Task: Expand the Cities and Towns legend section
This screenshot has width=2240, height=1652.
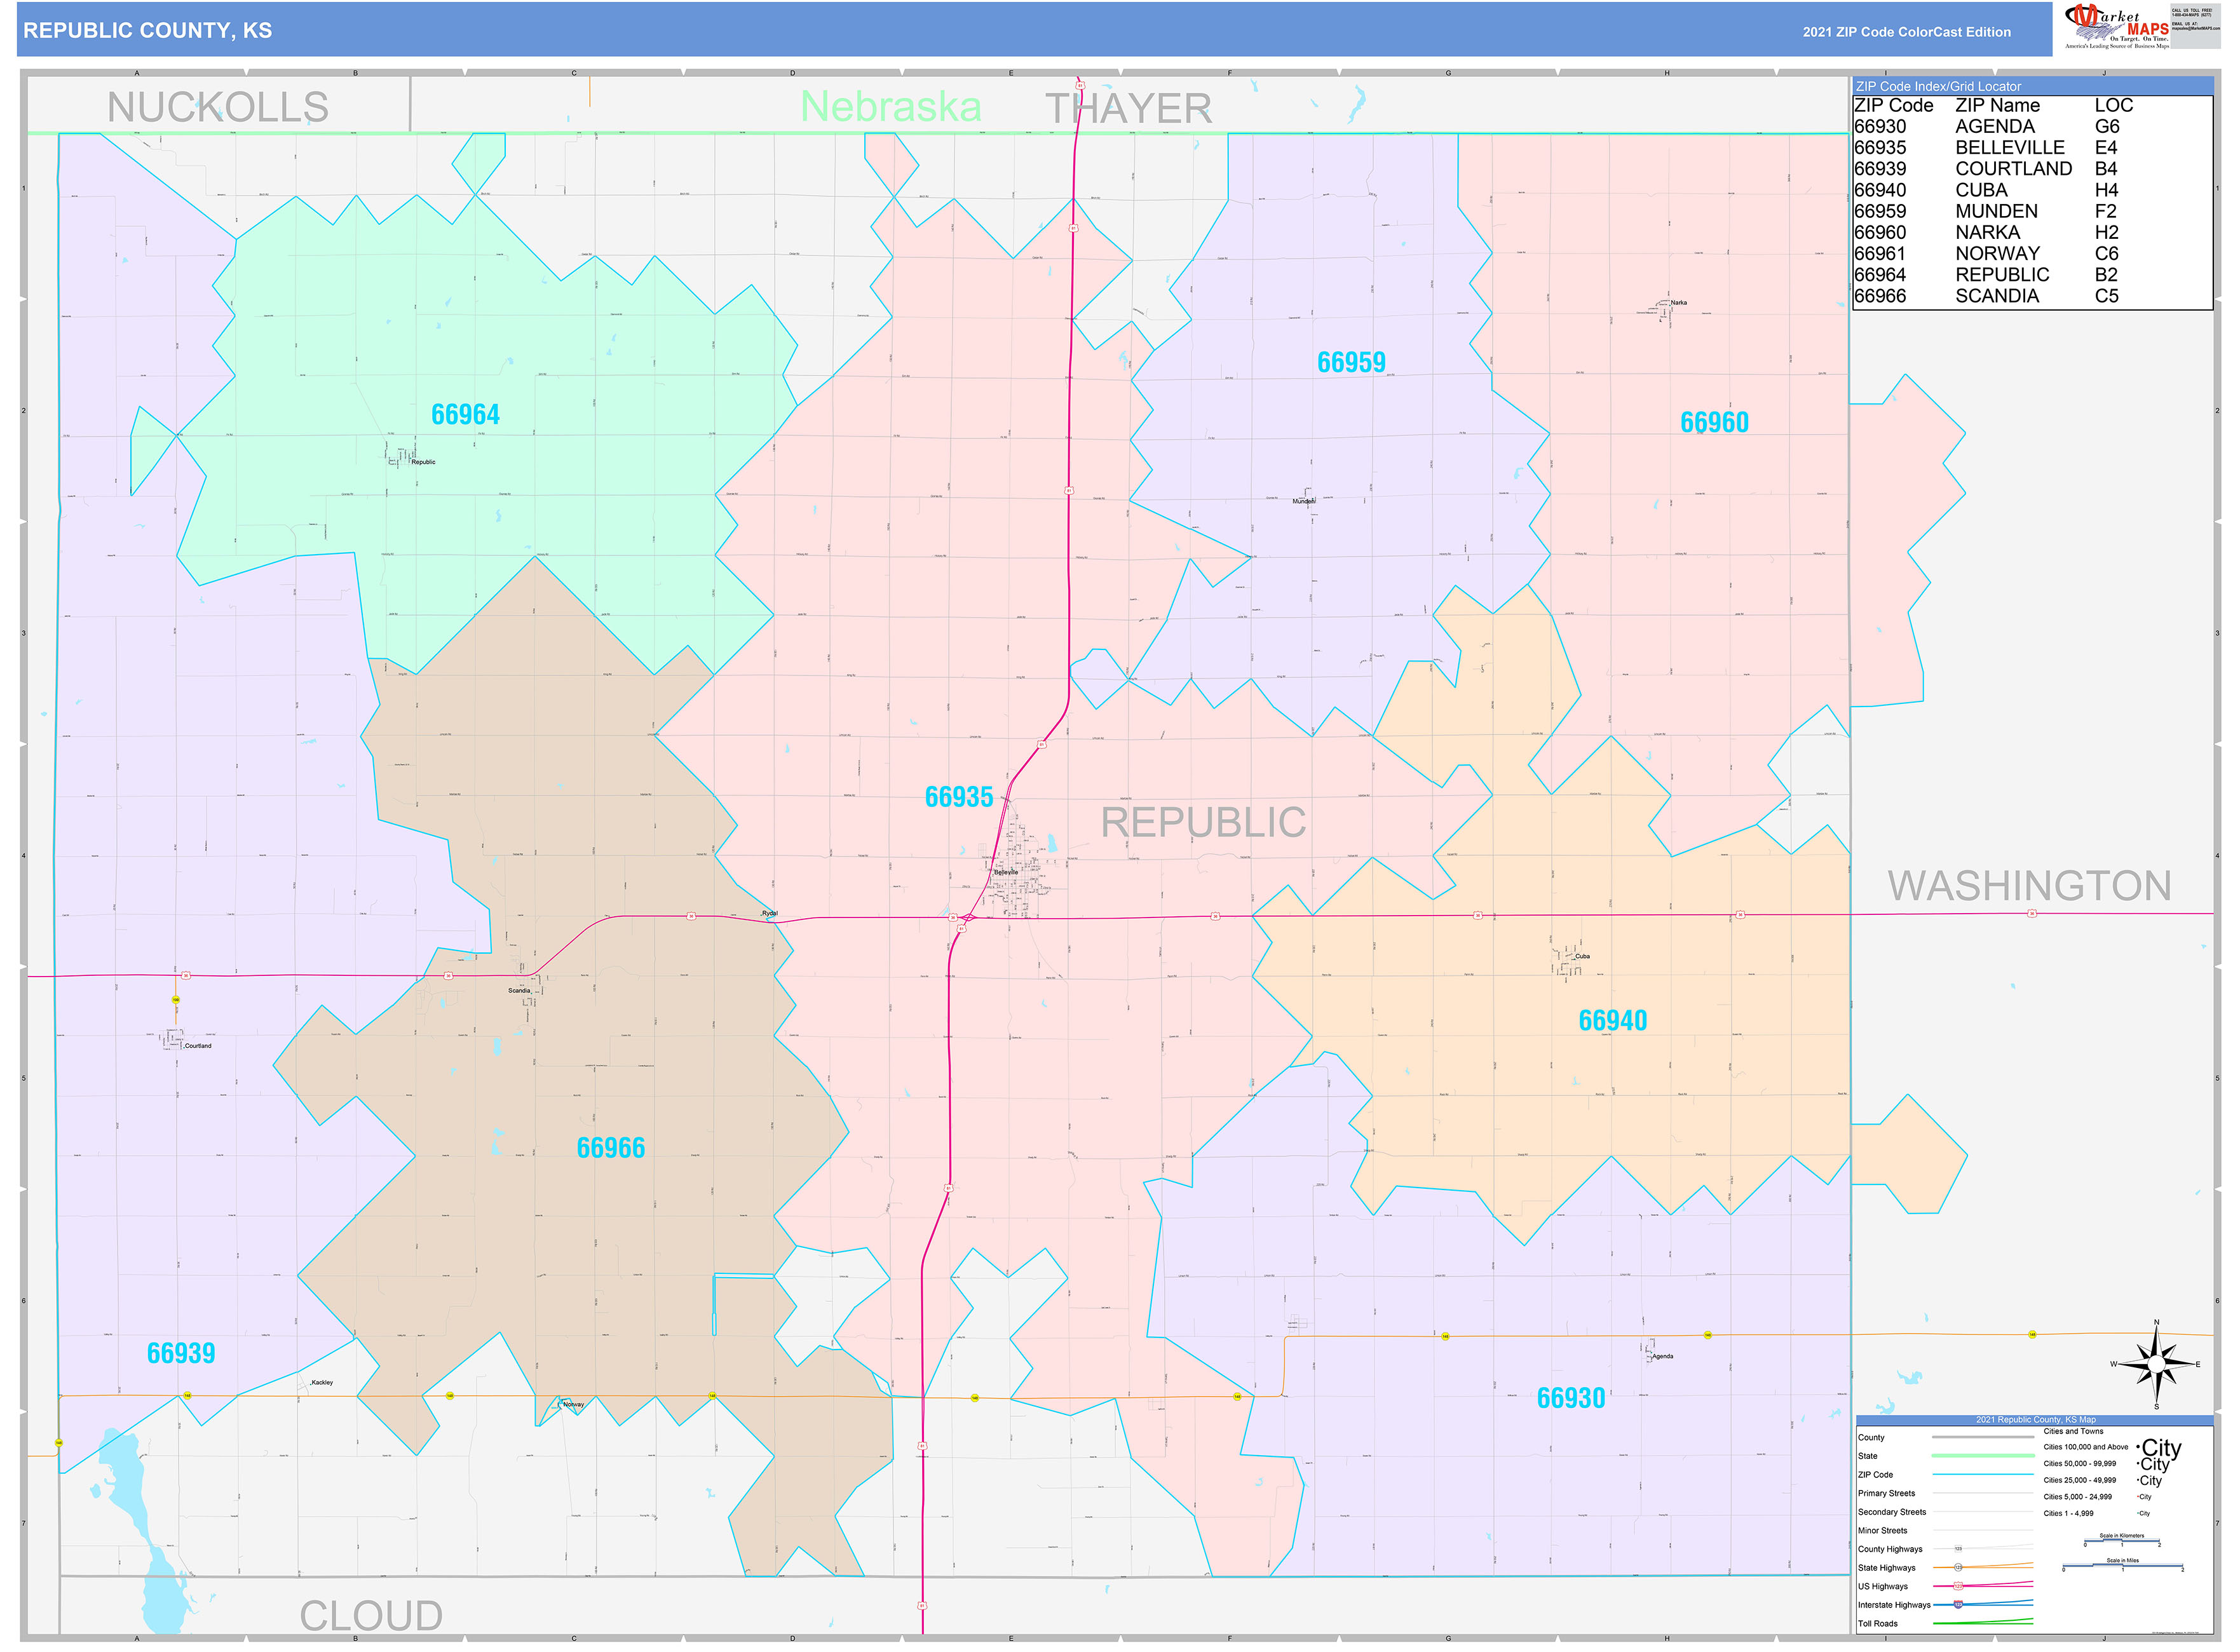Action: 2074,1431
